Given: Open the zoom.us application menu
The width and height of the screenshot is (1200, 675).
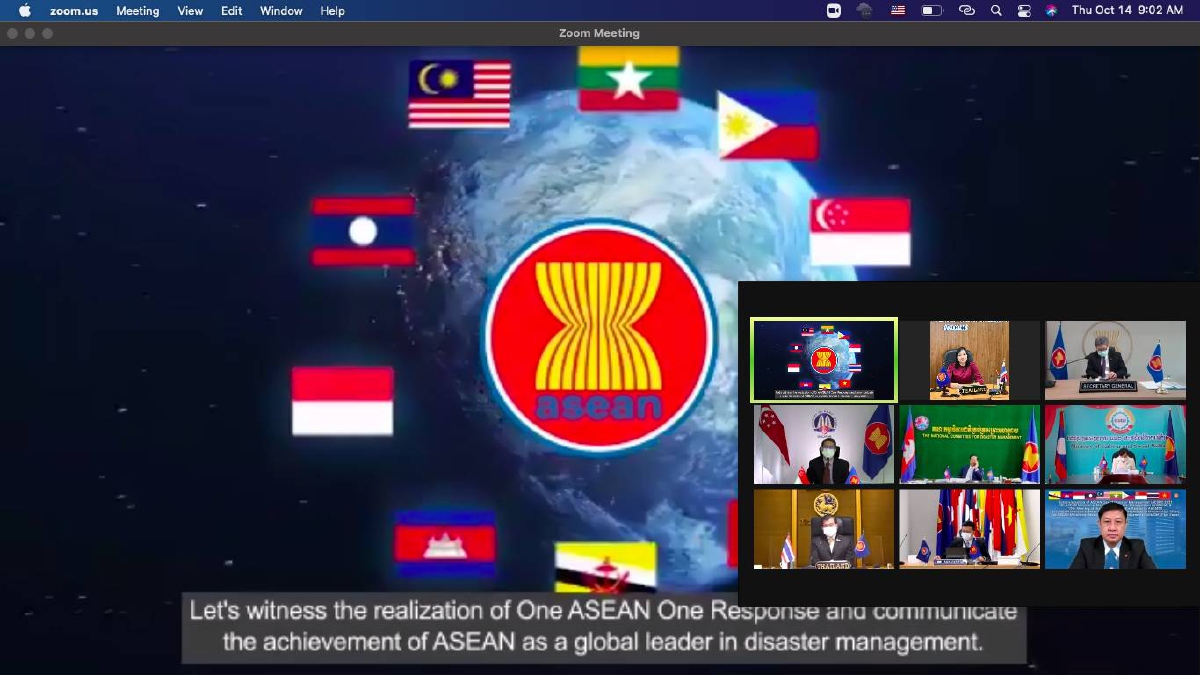Looking at the screenshot, I should [x=71, y=10].
